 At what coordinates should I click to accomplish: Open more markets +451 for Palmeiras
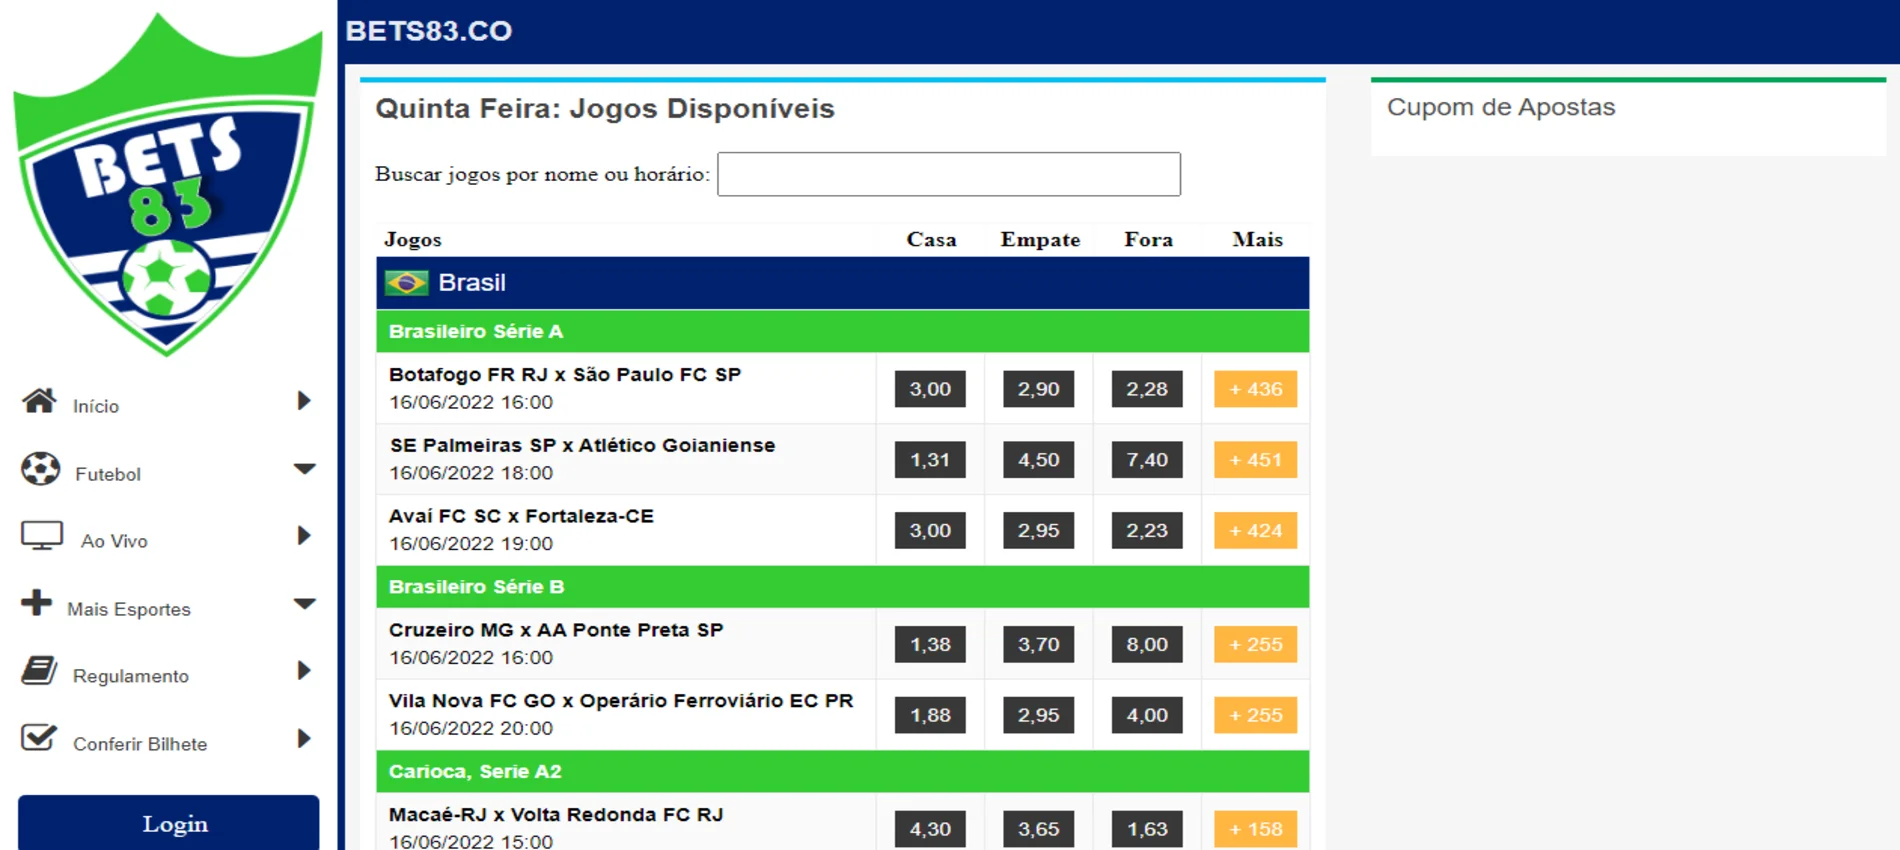(x=1256, y=460)
